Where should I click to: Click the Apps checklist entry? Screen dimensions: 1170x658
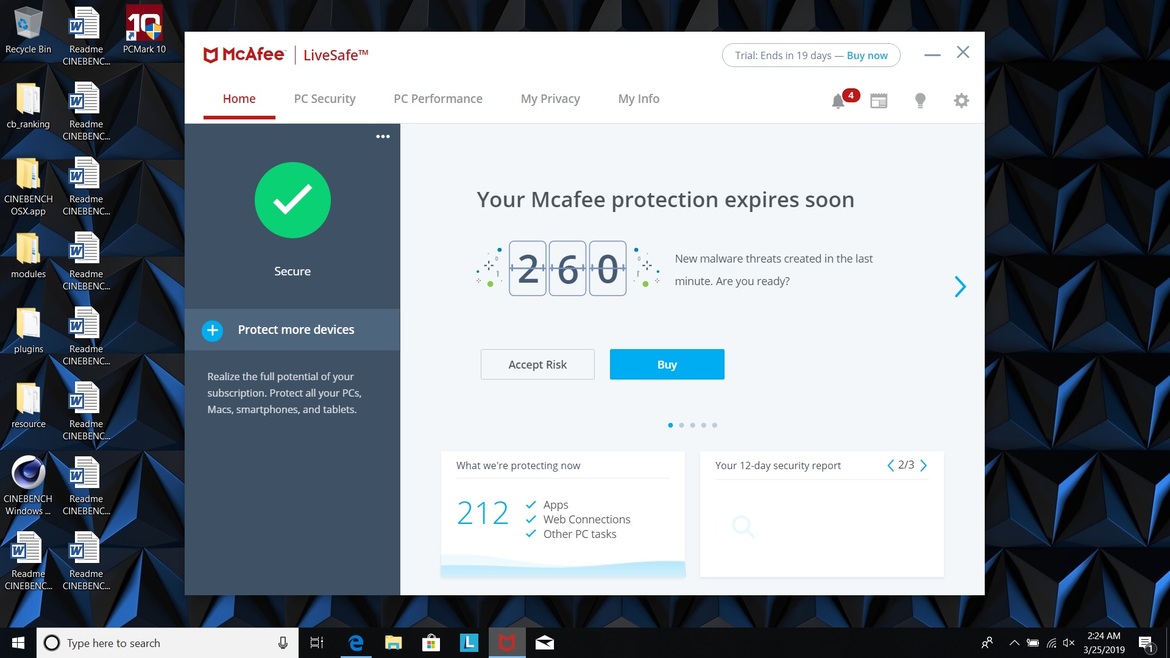556,505
